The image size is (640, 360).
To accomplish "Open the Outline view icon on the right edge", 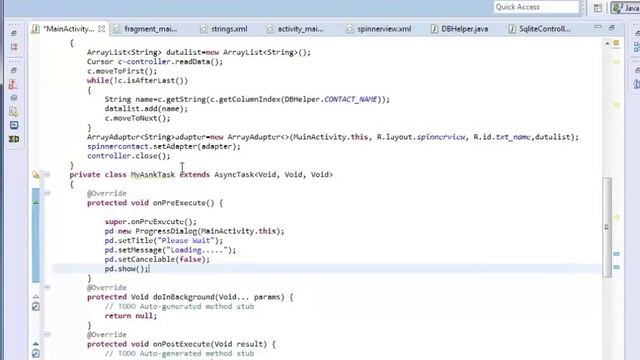I will click(637, 48).
